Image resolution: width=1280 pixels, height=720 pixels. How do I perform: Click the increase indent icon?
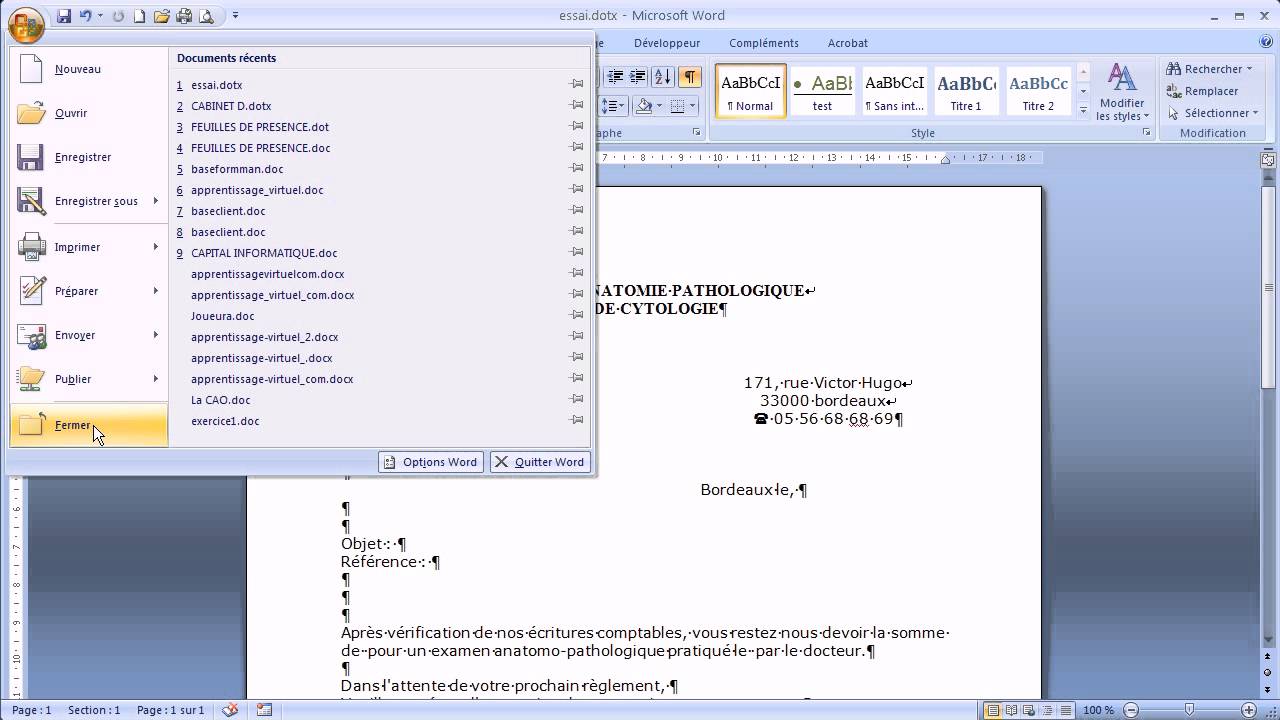coord(637,77)
